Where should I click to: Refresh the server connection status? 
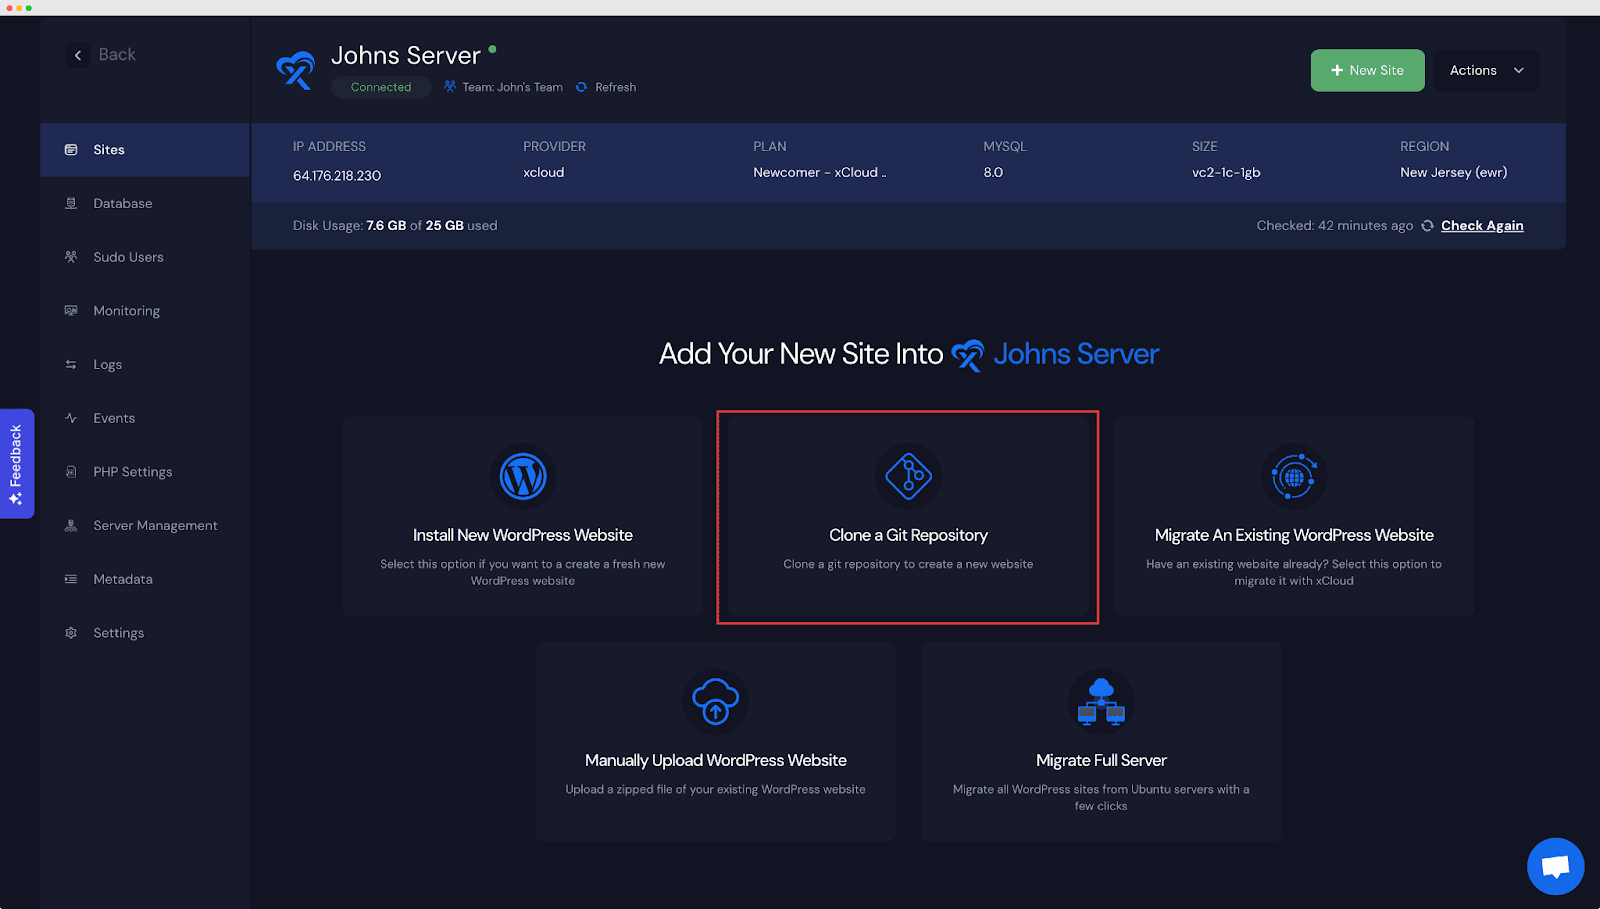pyautogui.click(x=605, y=87)
